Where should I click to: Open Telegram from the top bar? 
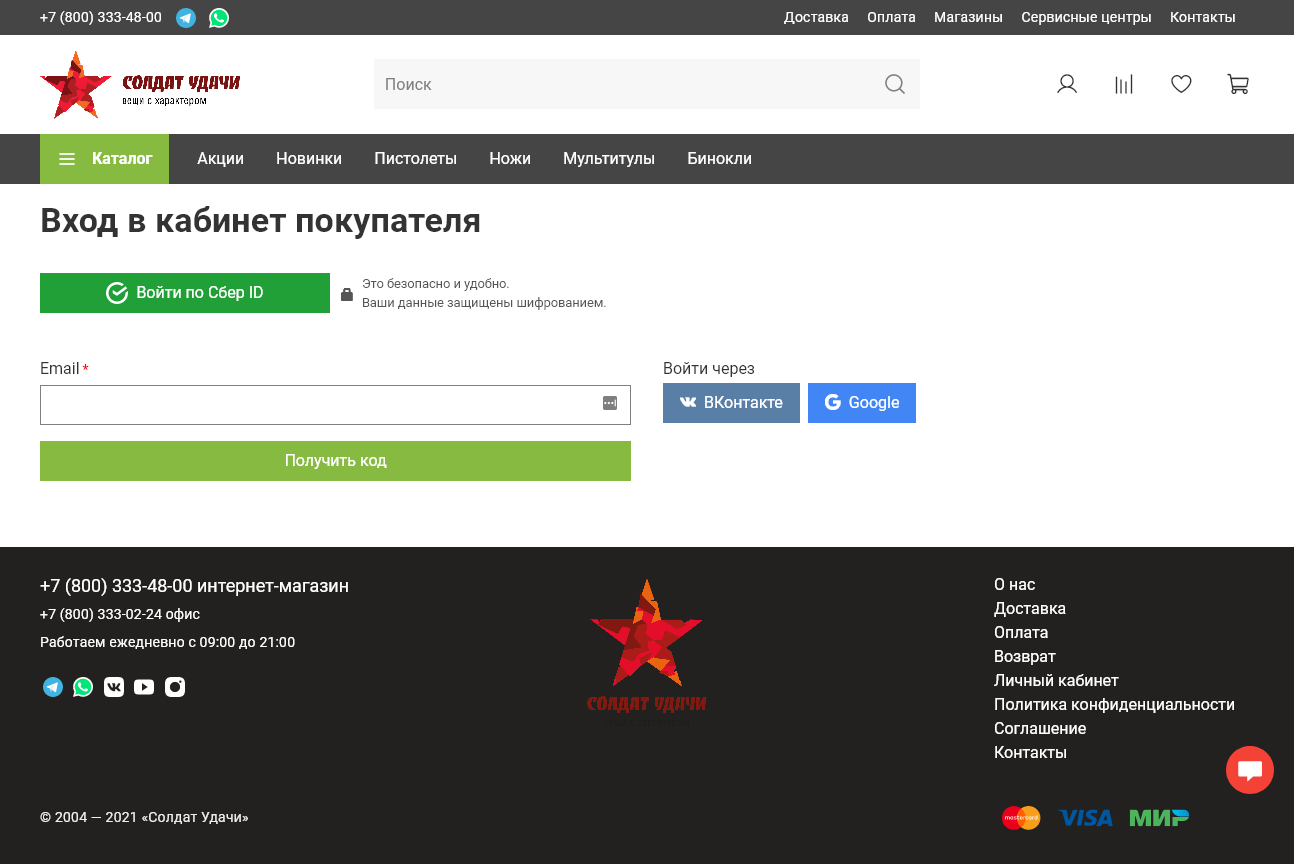point(186,17)
